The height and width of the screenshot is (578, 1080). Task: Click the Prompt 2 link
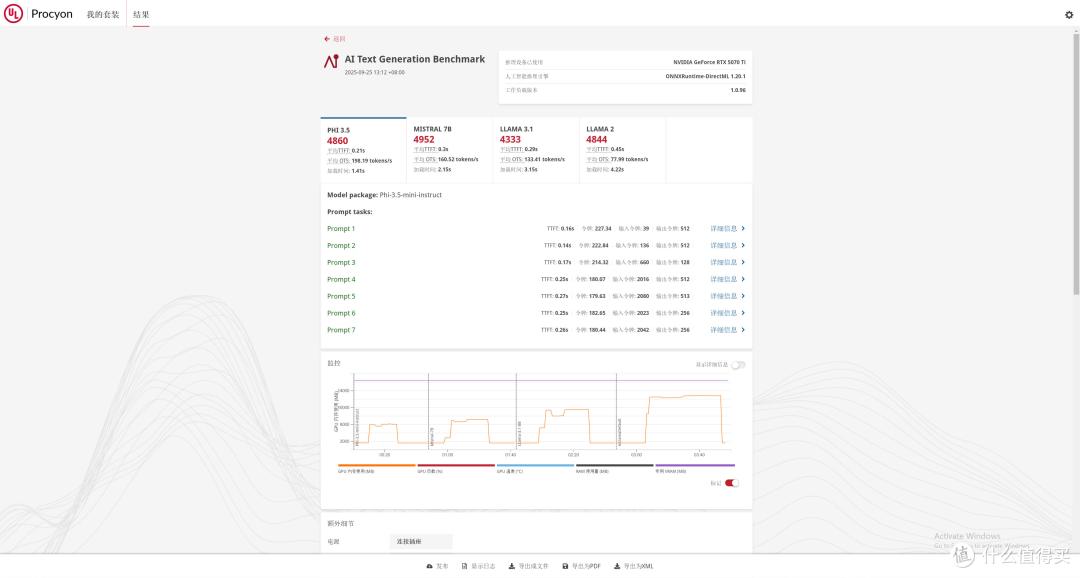pos(341,246)
